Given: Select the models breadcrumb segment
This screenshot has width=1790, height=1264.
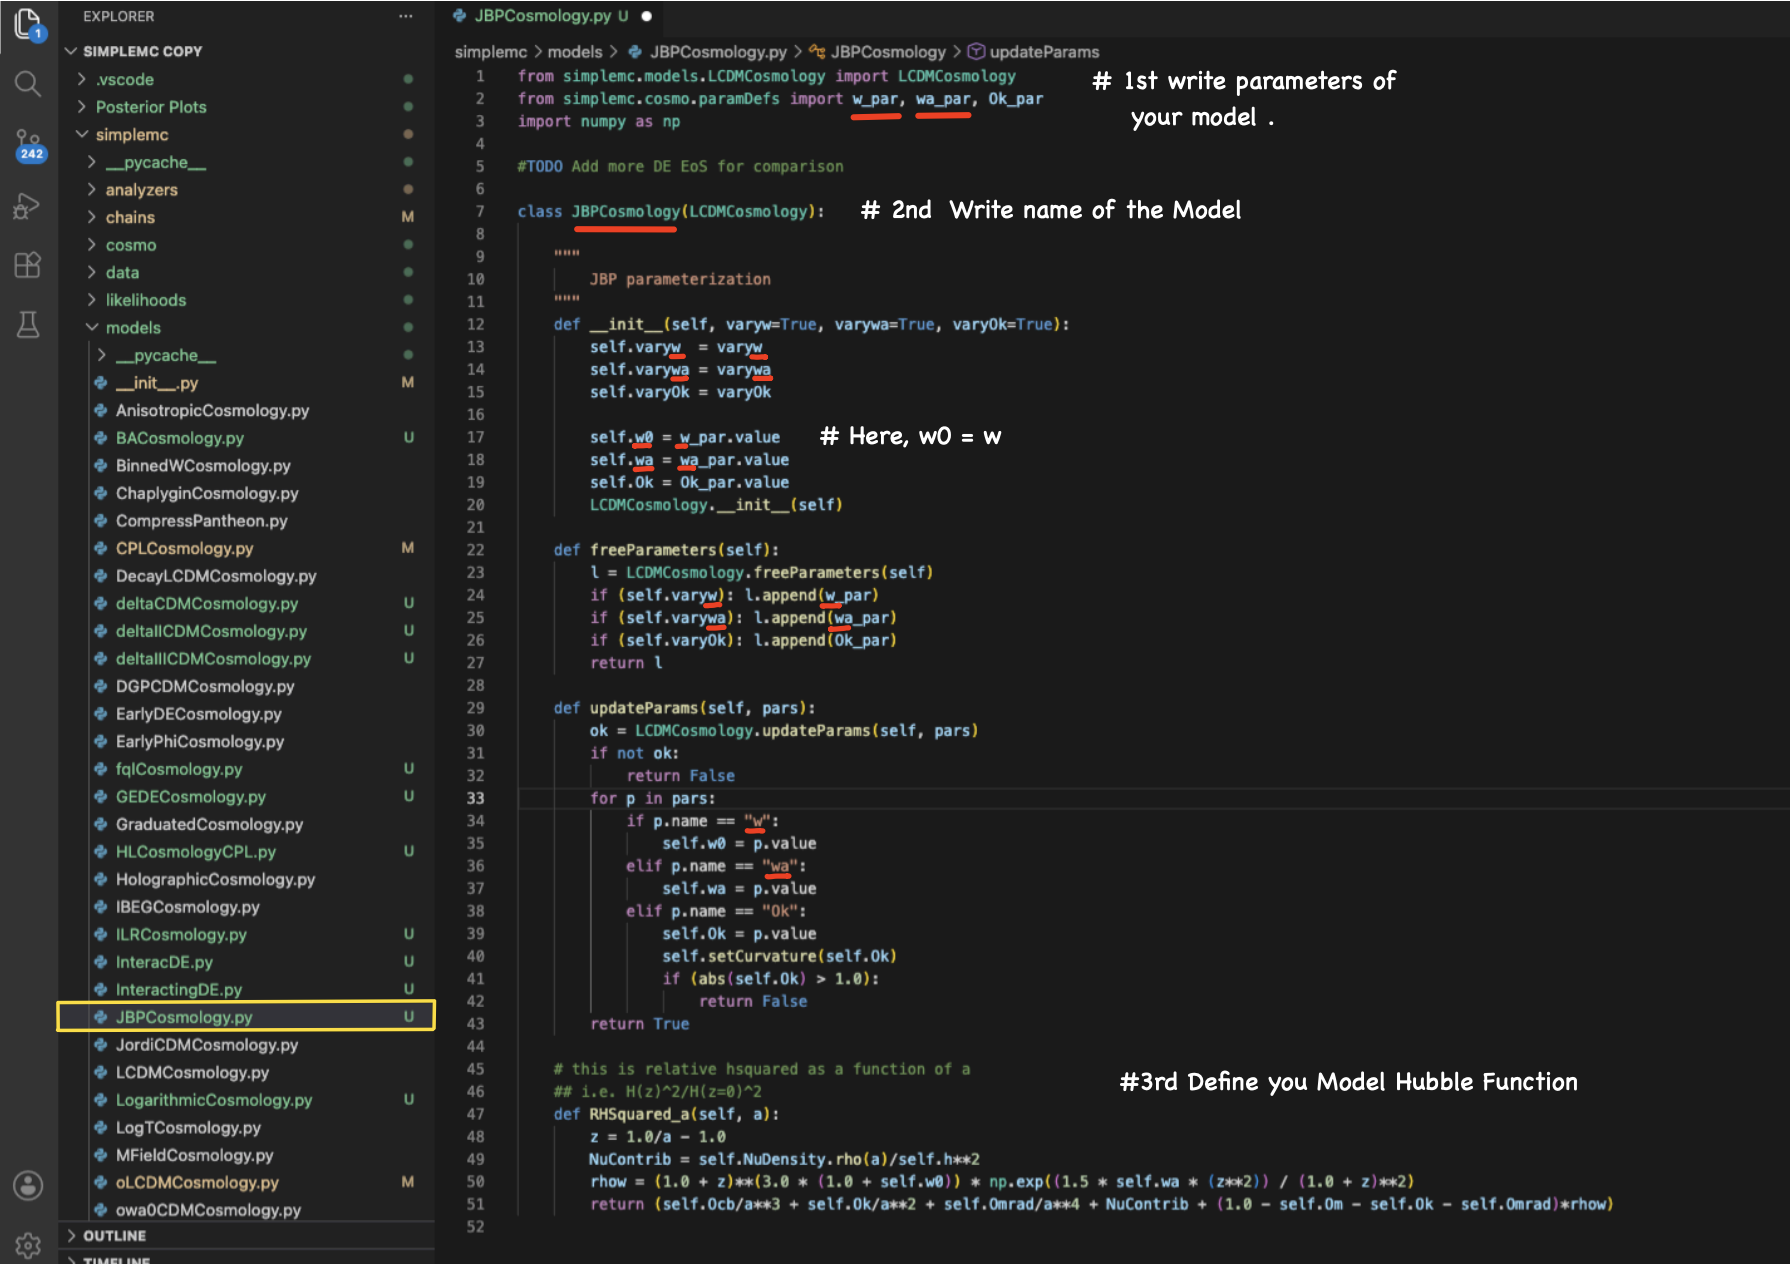Looking at the screenshot, I should tap(575, 52).
